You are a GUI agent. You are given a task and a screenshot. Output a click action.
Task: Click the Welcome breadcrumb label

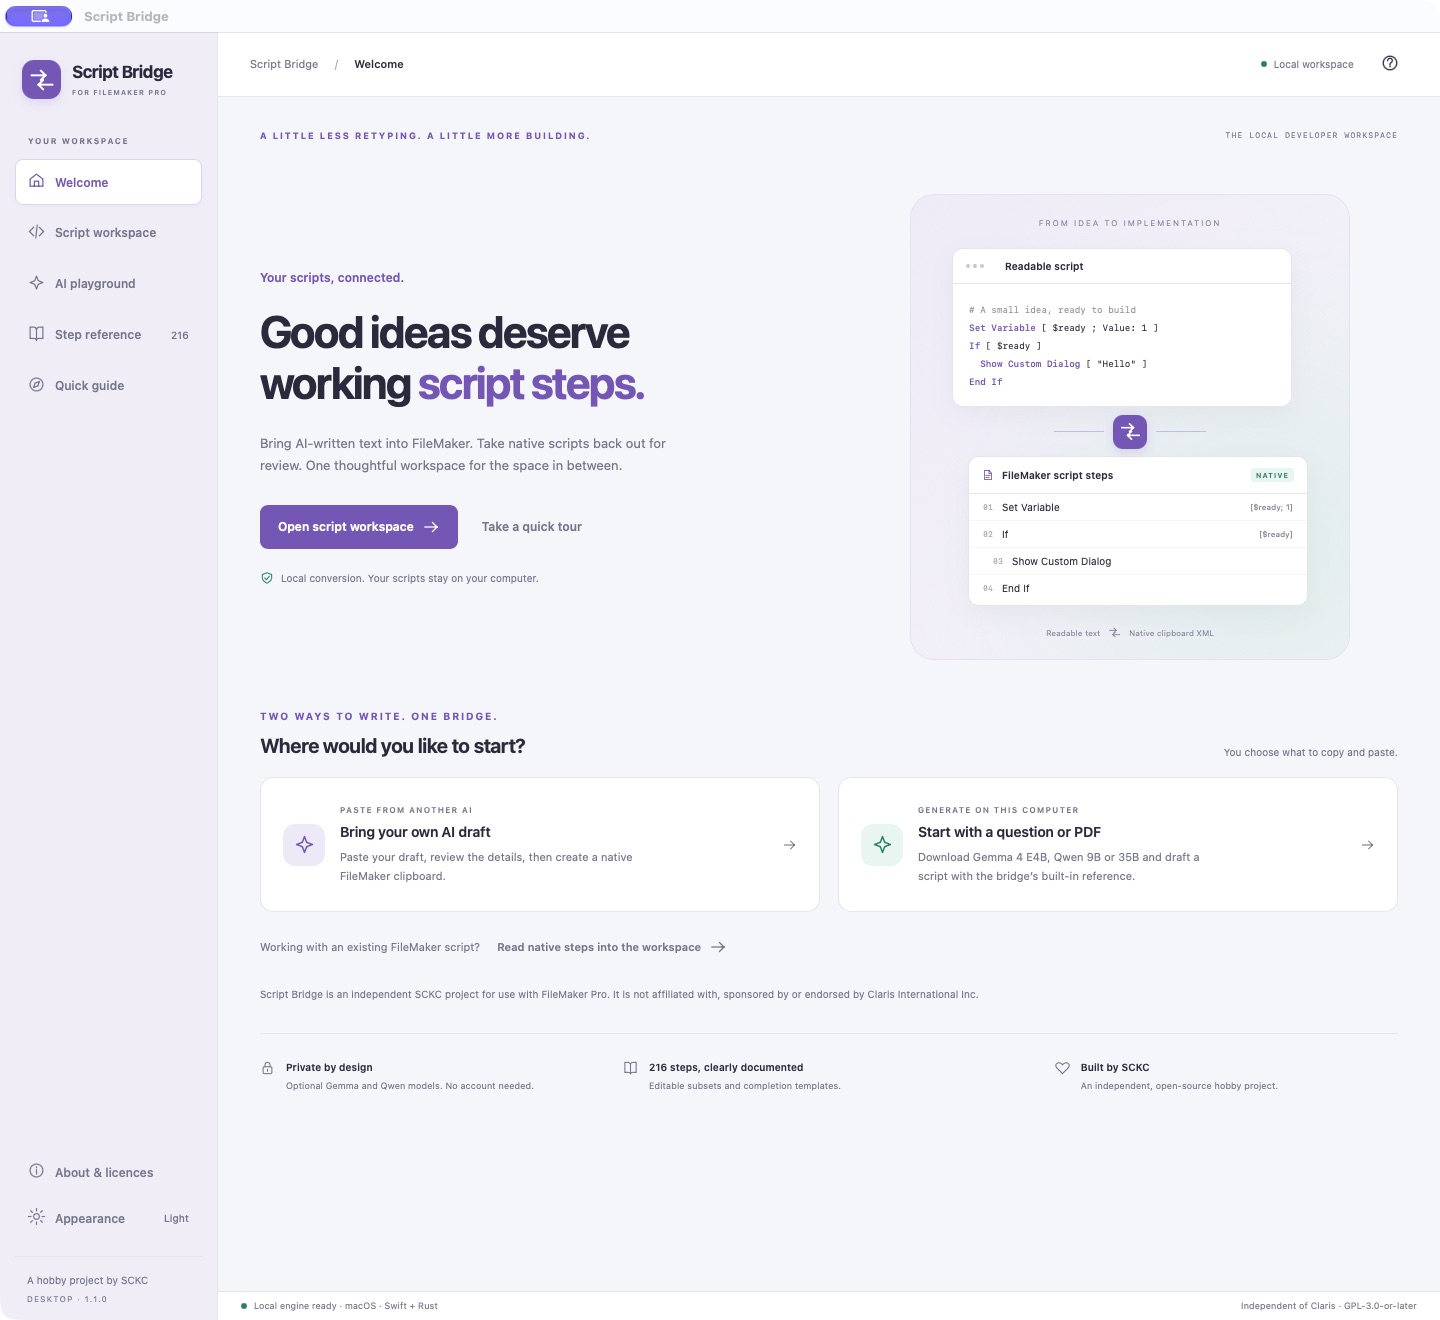(x=379, y=64)
